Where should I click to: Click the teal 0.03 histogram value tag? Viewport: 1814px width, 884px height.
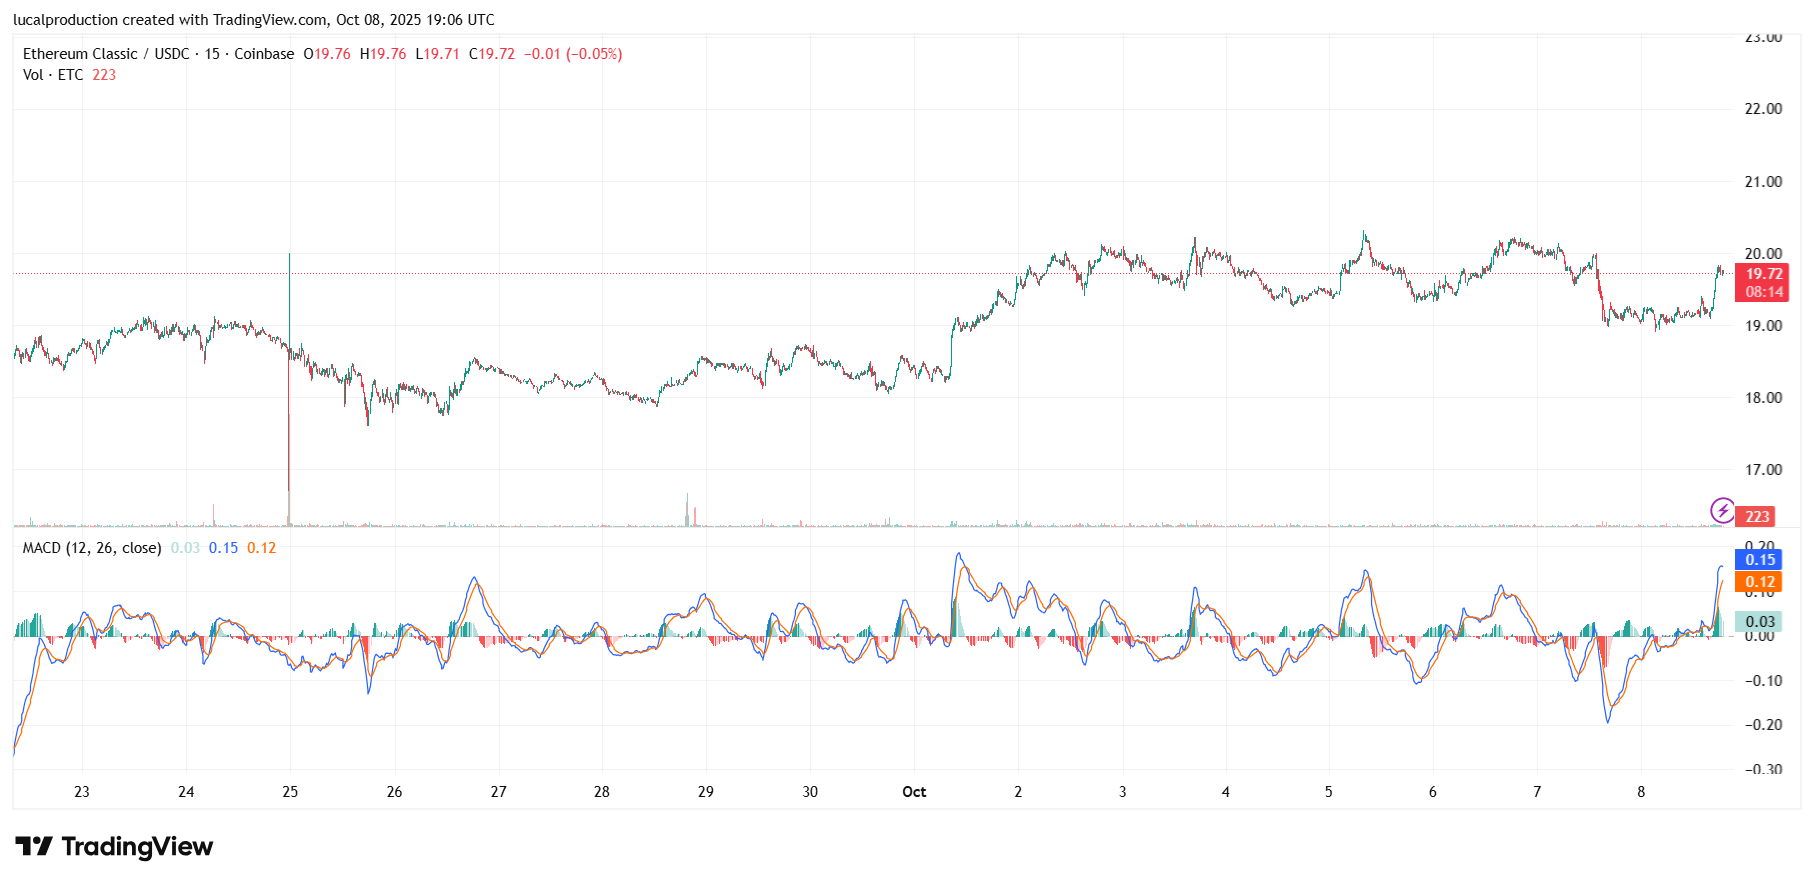click(x=1759, y=622)
